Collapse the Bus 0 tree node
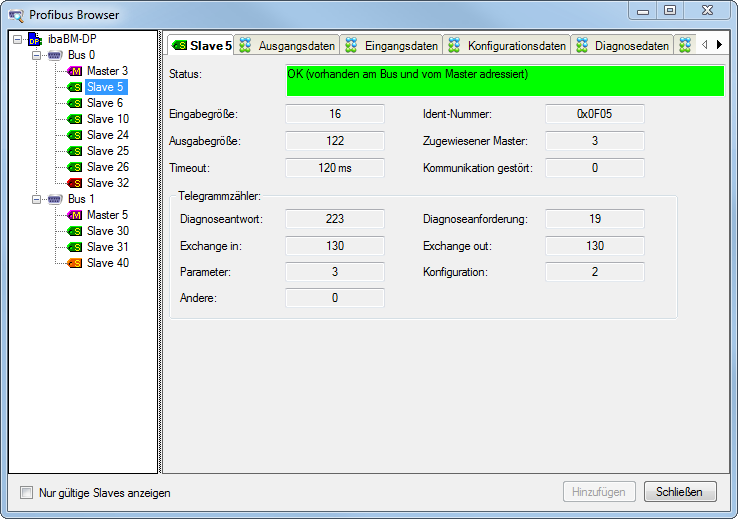This screenshot has width=738, height=519. 36,56
